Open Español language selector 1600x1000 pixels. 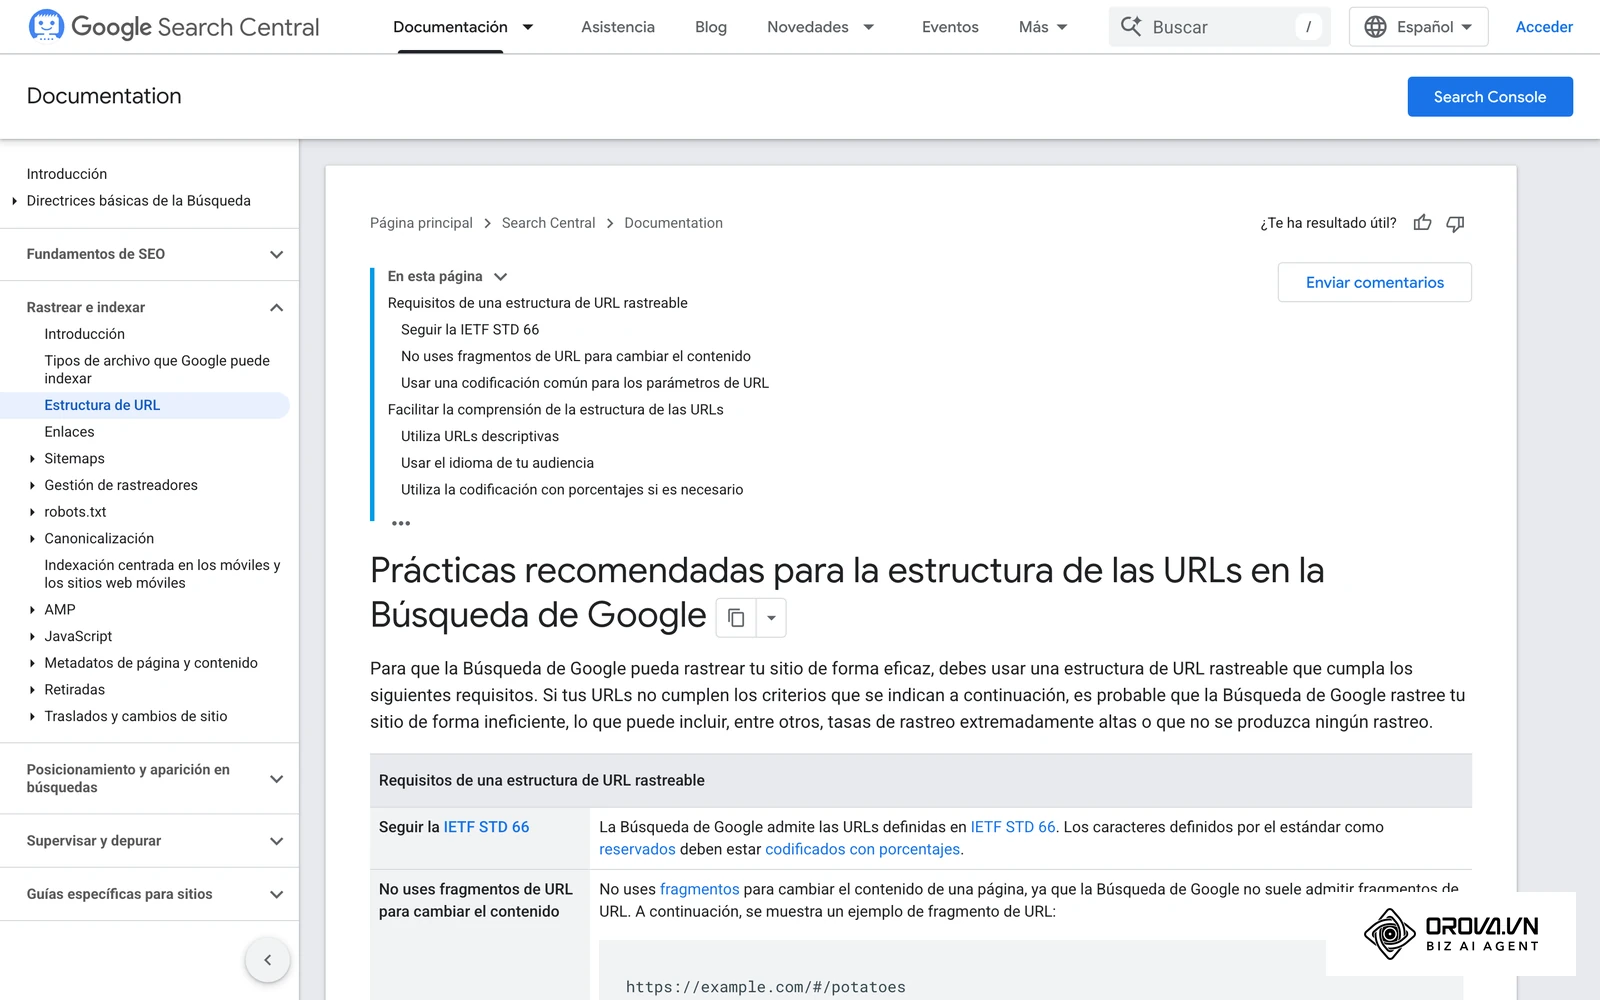pyautogui.click(x=1418, y=27)
